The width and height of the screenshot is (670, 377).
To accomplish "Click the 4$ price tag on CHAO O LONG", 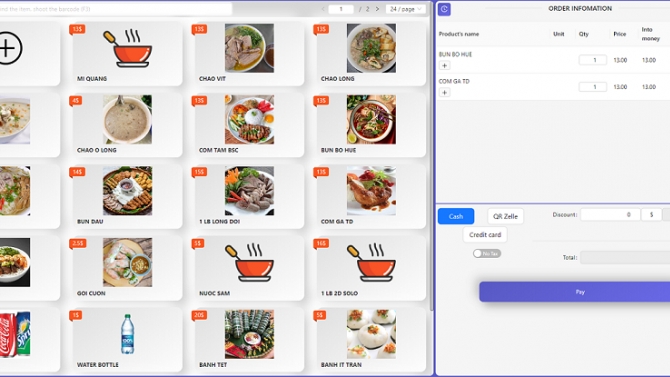I will coord(76,101).
